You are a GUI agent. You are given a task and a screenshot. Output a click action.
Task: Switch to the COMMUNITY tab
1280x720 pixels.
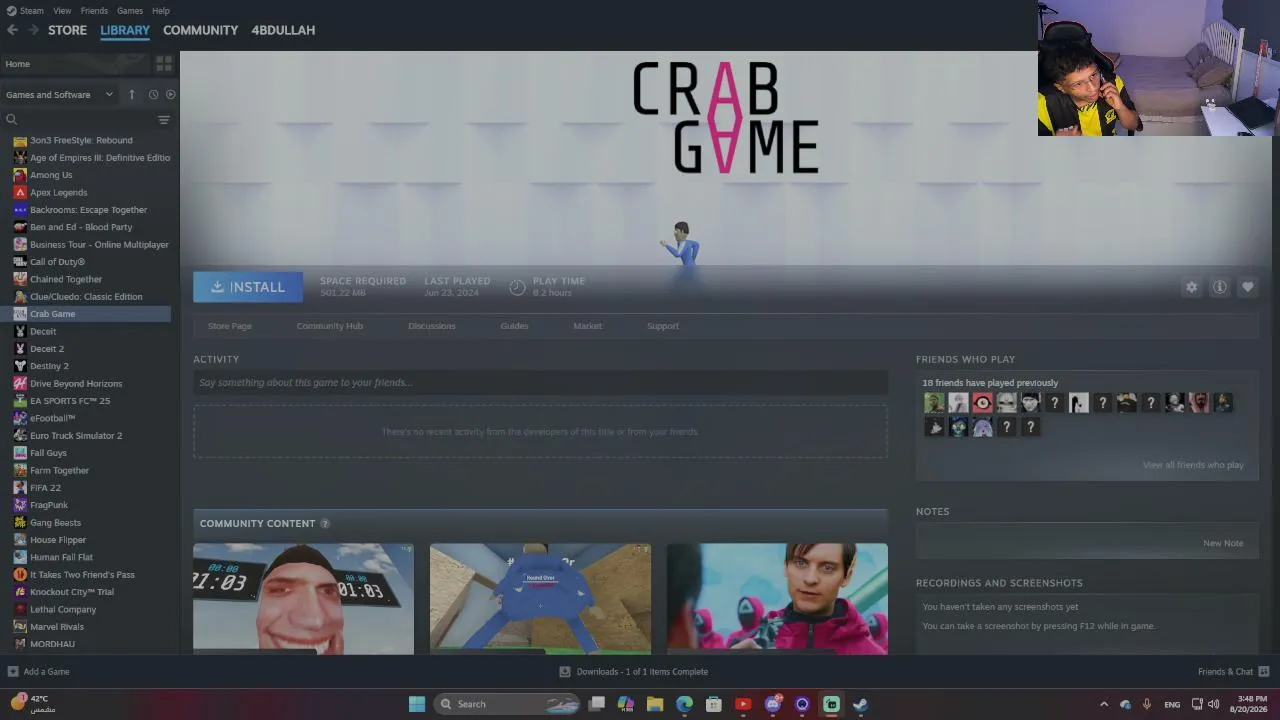[x=200, y=30]
